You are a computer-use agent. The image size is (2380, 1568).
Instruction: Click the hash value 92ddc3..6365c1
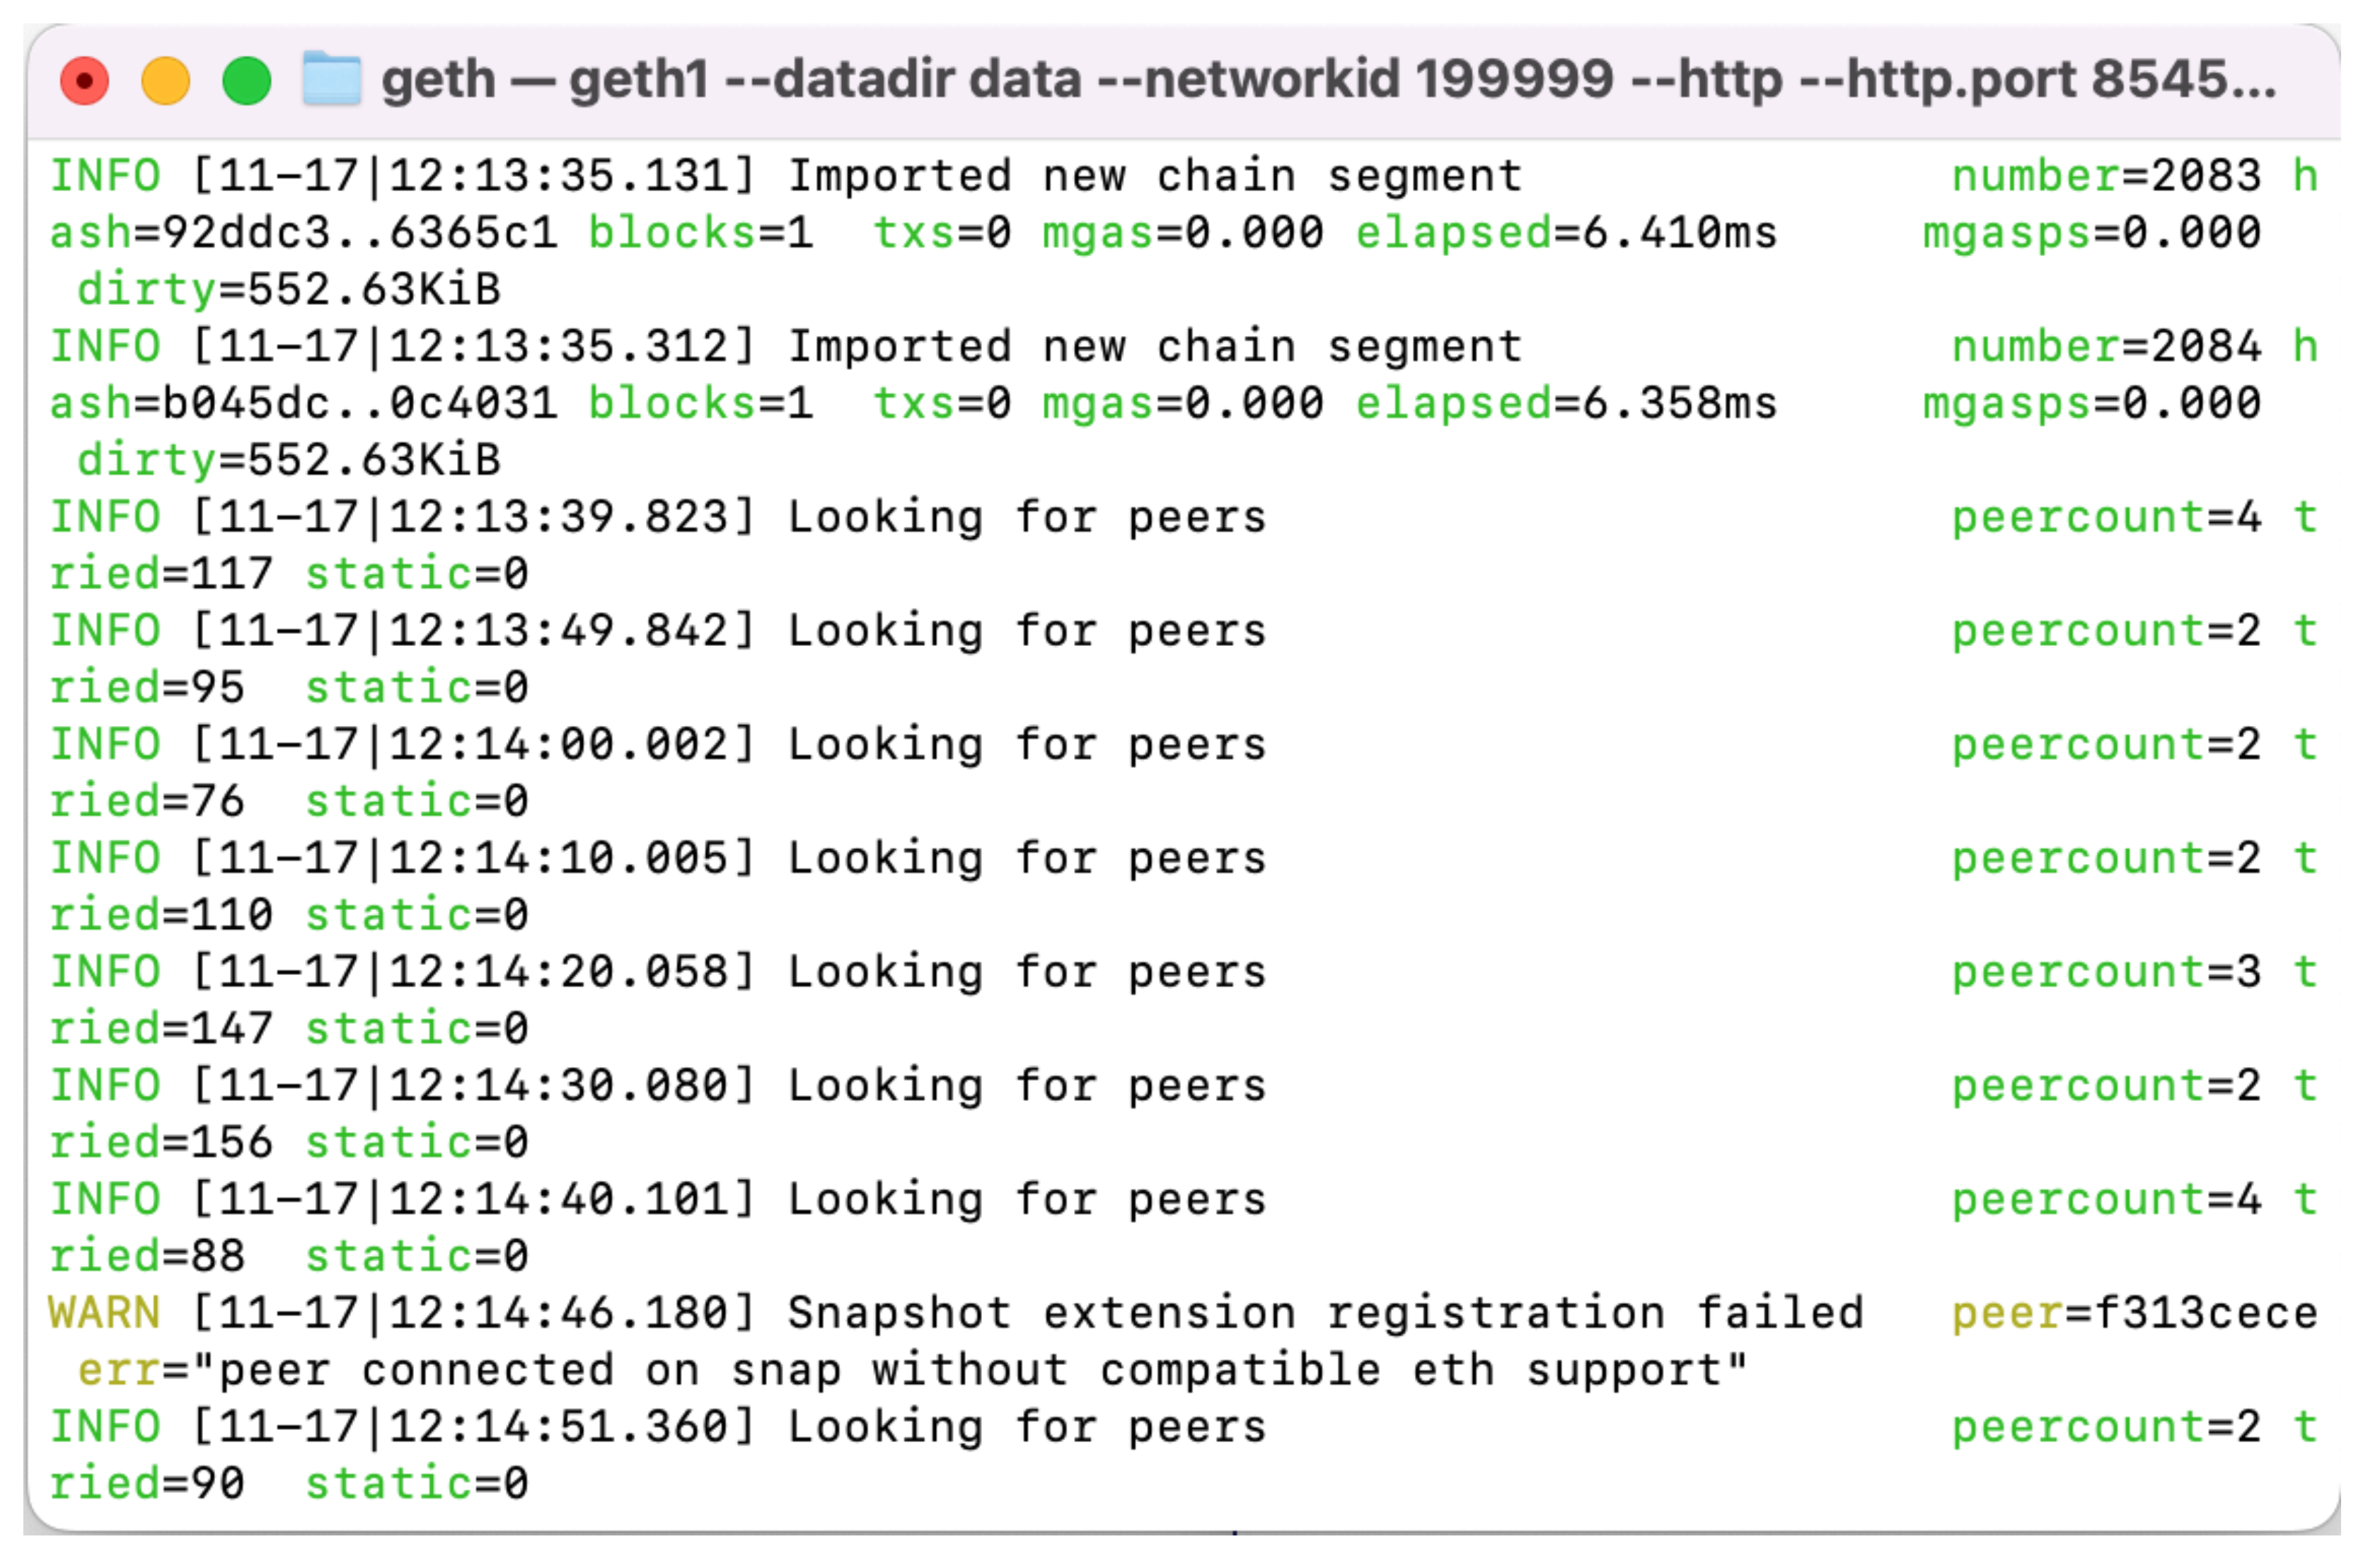pyautogui.click(x=360, y=234)
